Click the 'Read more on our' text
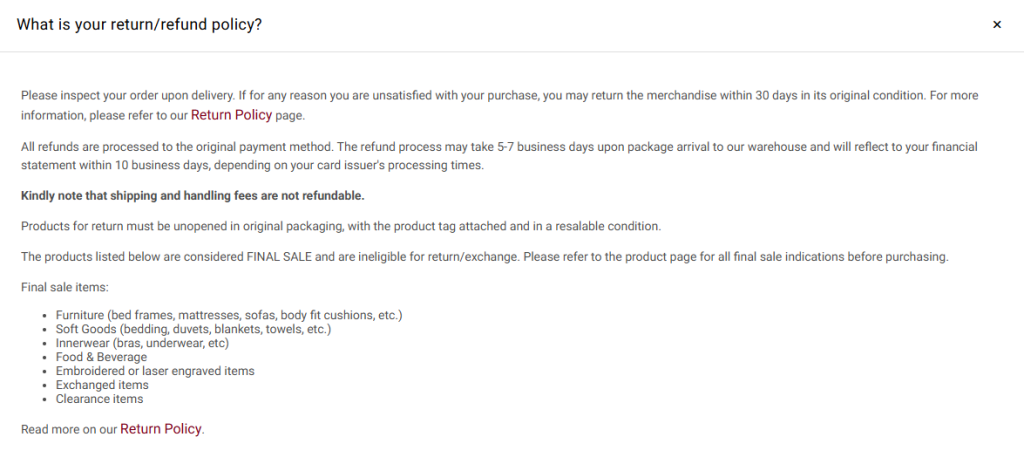1024x471 pixels. [69, 430]
